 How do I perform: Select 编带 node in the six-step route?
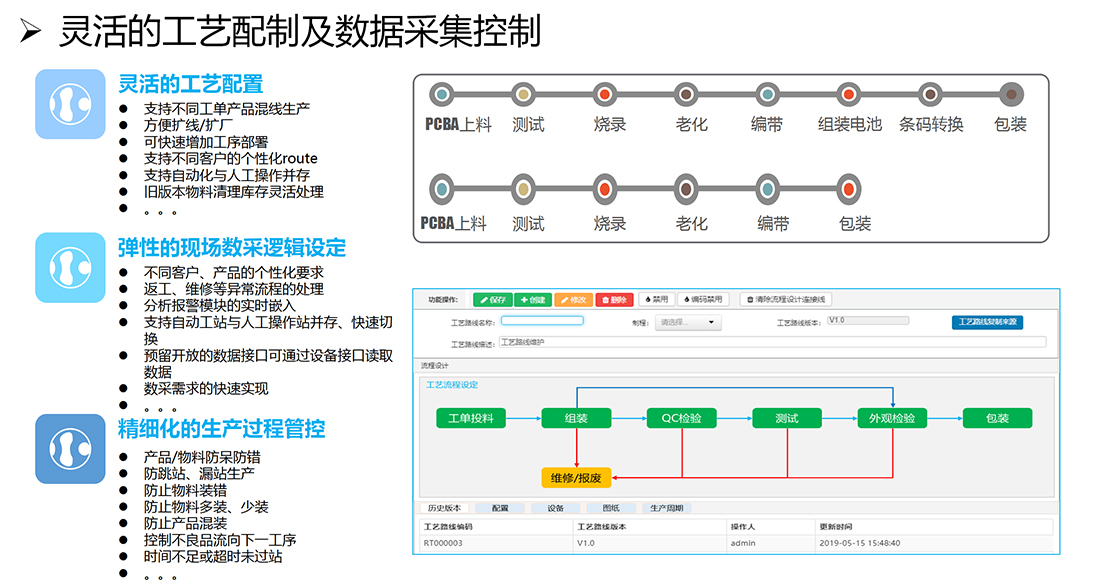[767, 189]
